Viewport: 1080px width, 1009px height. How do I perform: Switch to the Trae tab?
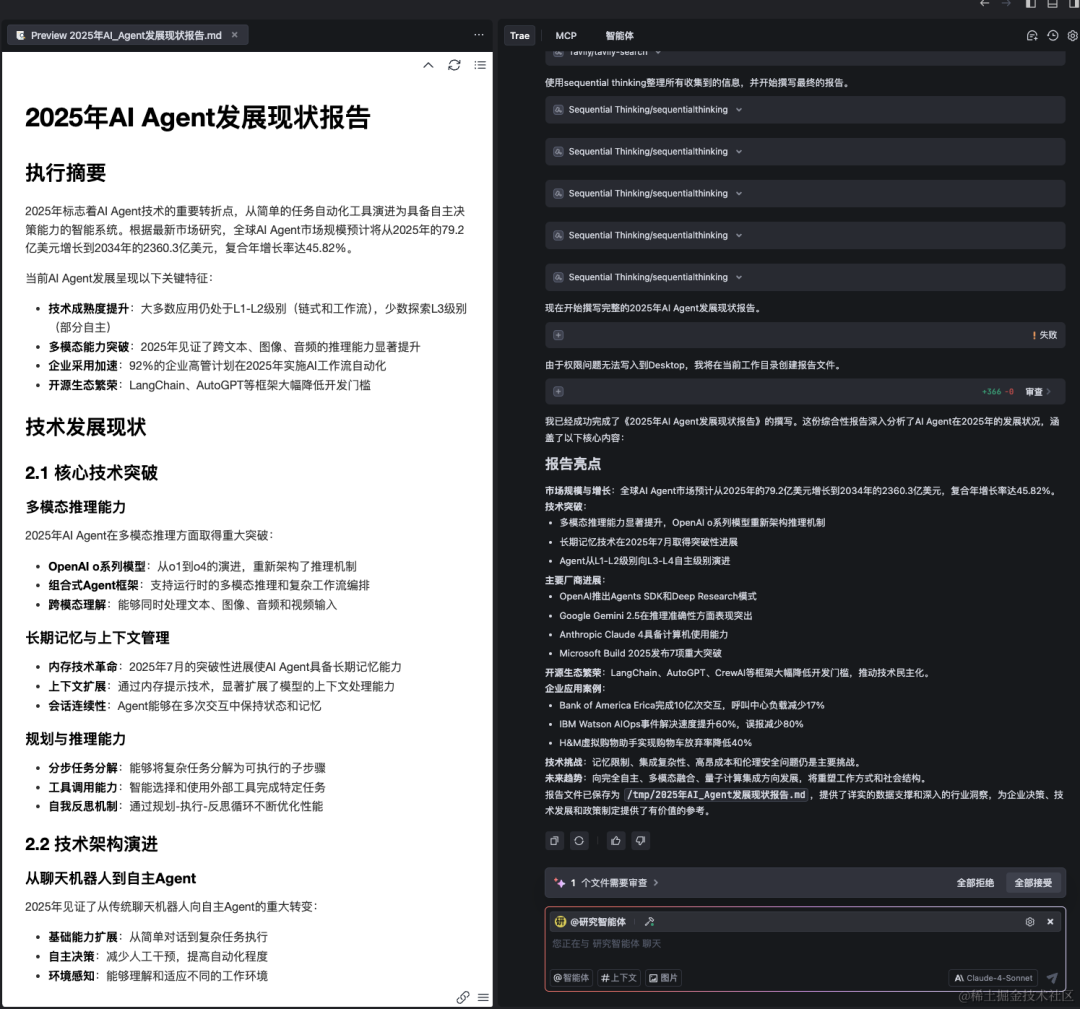tap(520, 36)
